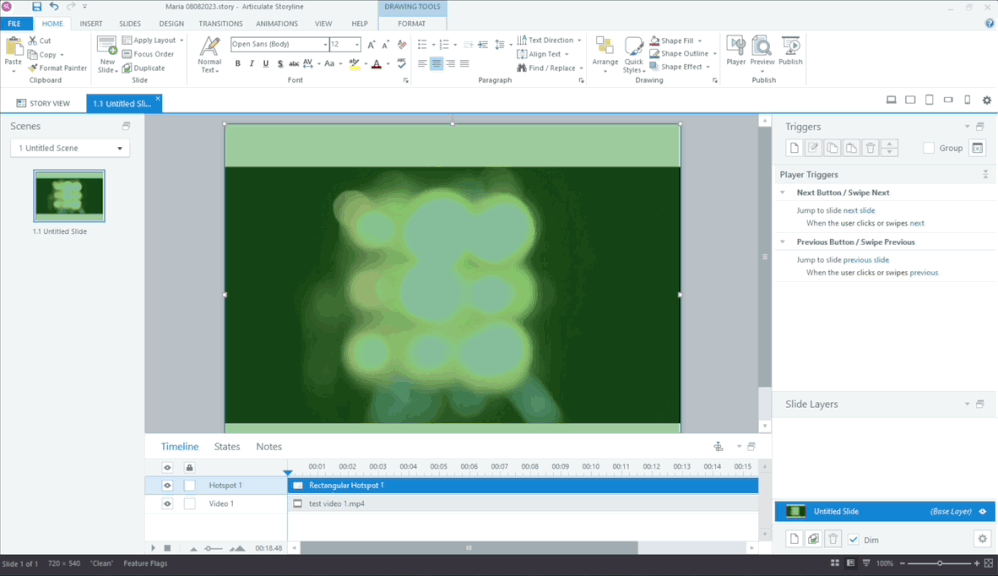Open the 1 Untitled Scene dropdown

pos(70,148)
